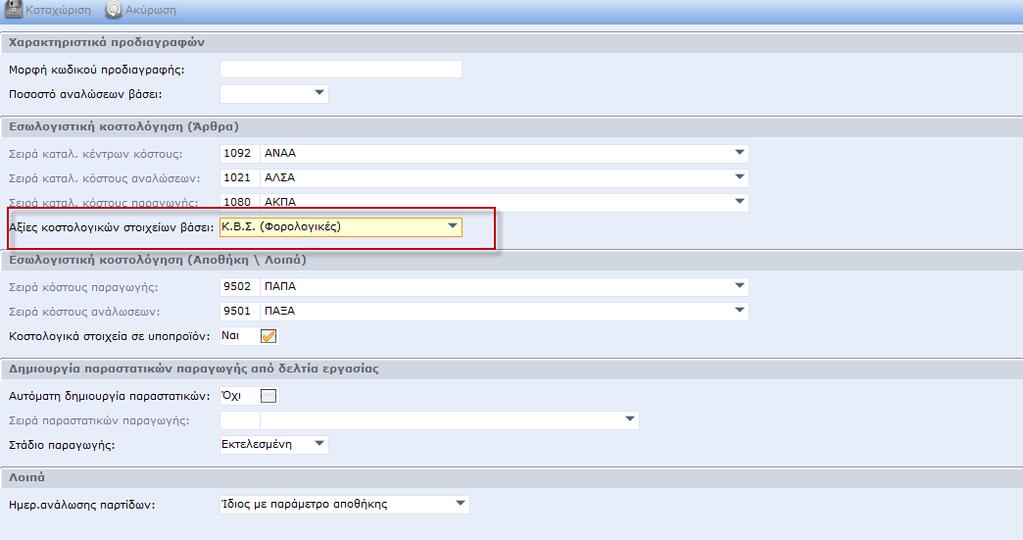Click the ΑΛΣΑ series value

pos(279,177)
